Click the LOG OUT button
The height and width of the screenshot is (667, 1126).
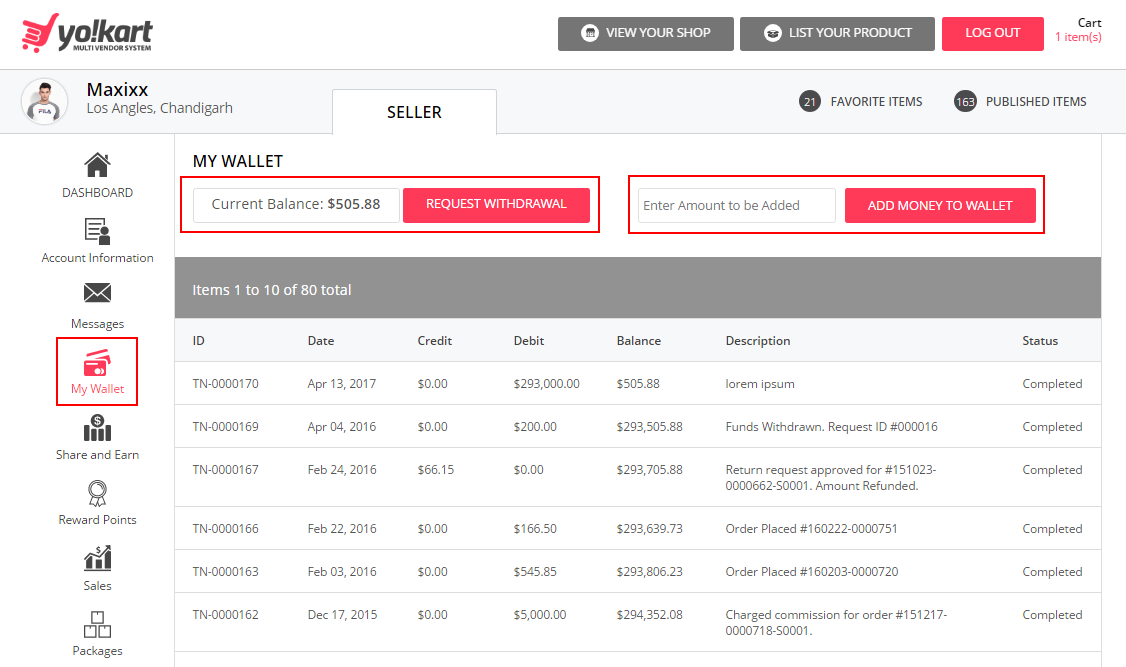(x=992, y=34)
